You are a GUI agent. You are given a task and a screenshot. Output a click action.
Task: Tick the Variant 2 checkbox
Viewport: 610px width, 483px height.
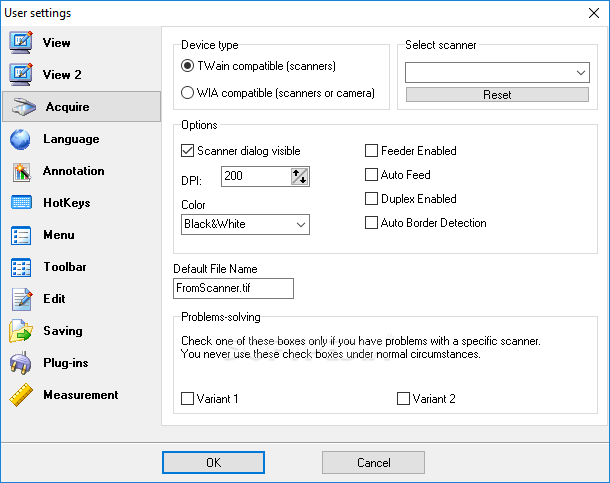(x=403, y=399)
